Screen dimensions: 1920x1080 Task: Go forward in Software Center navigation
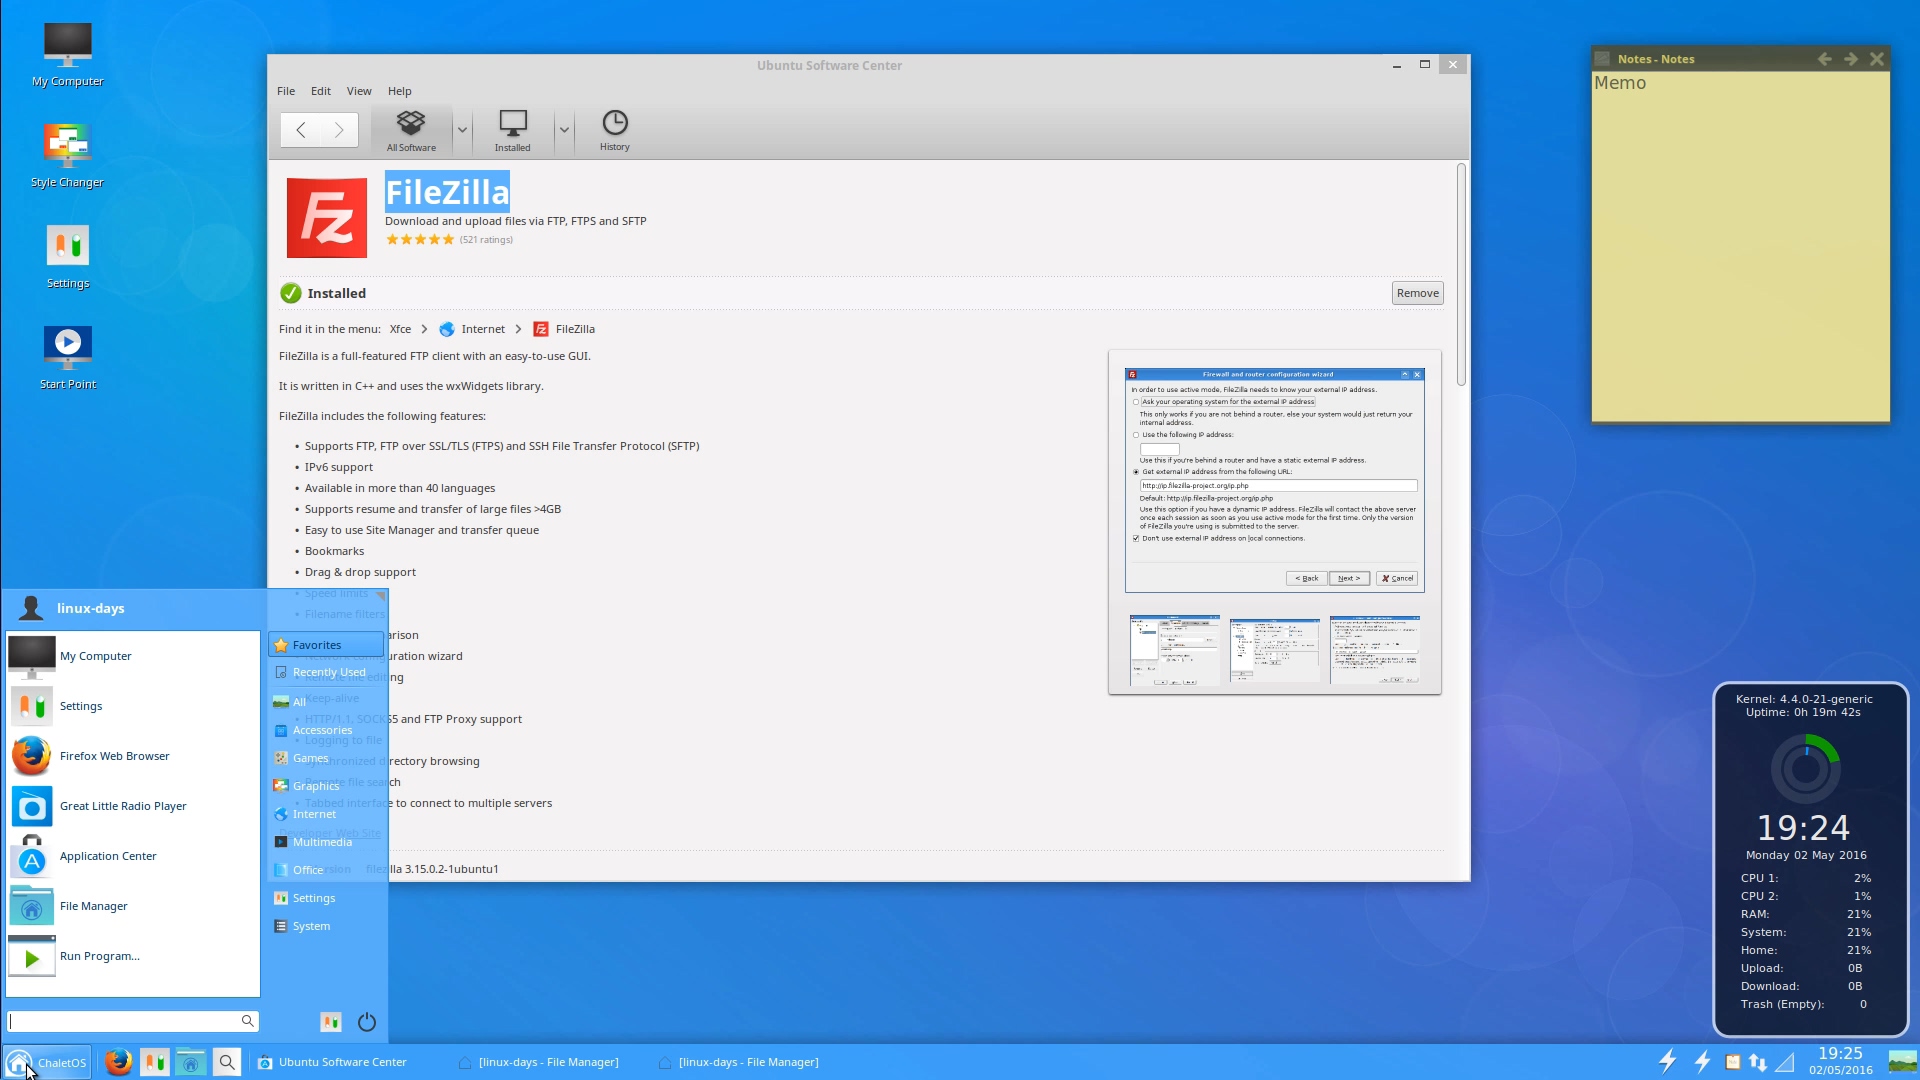(x=339, y=130)
